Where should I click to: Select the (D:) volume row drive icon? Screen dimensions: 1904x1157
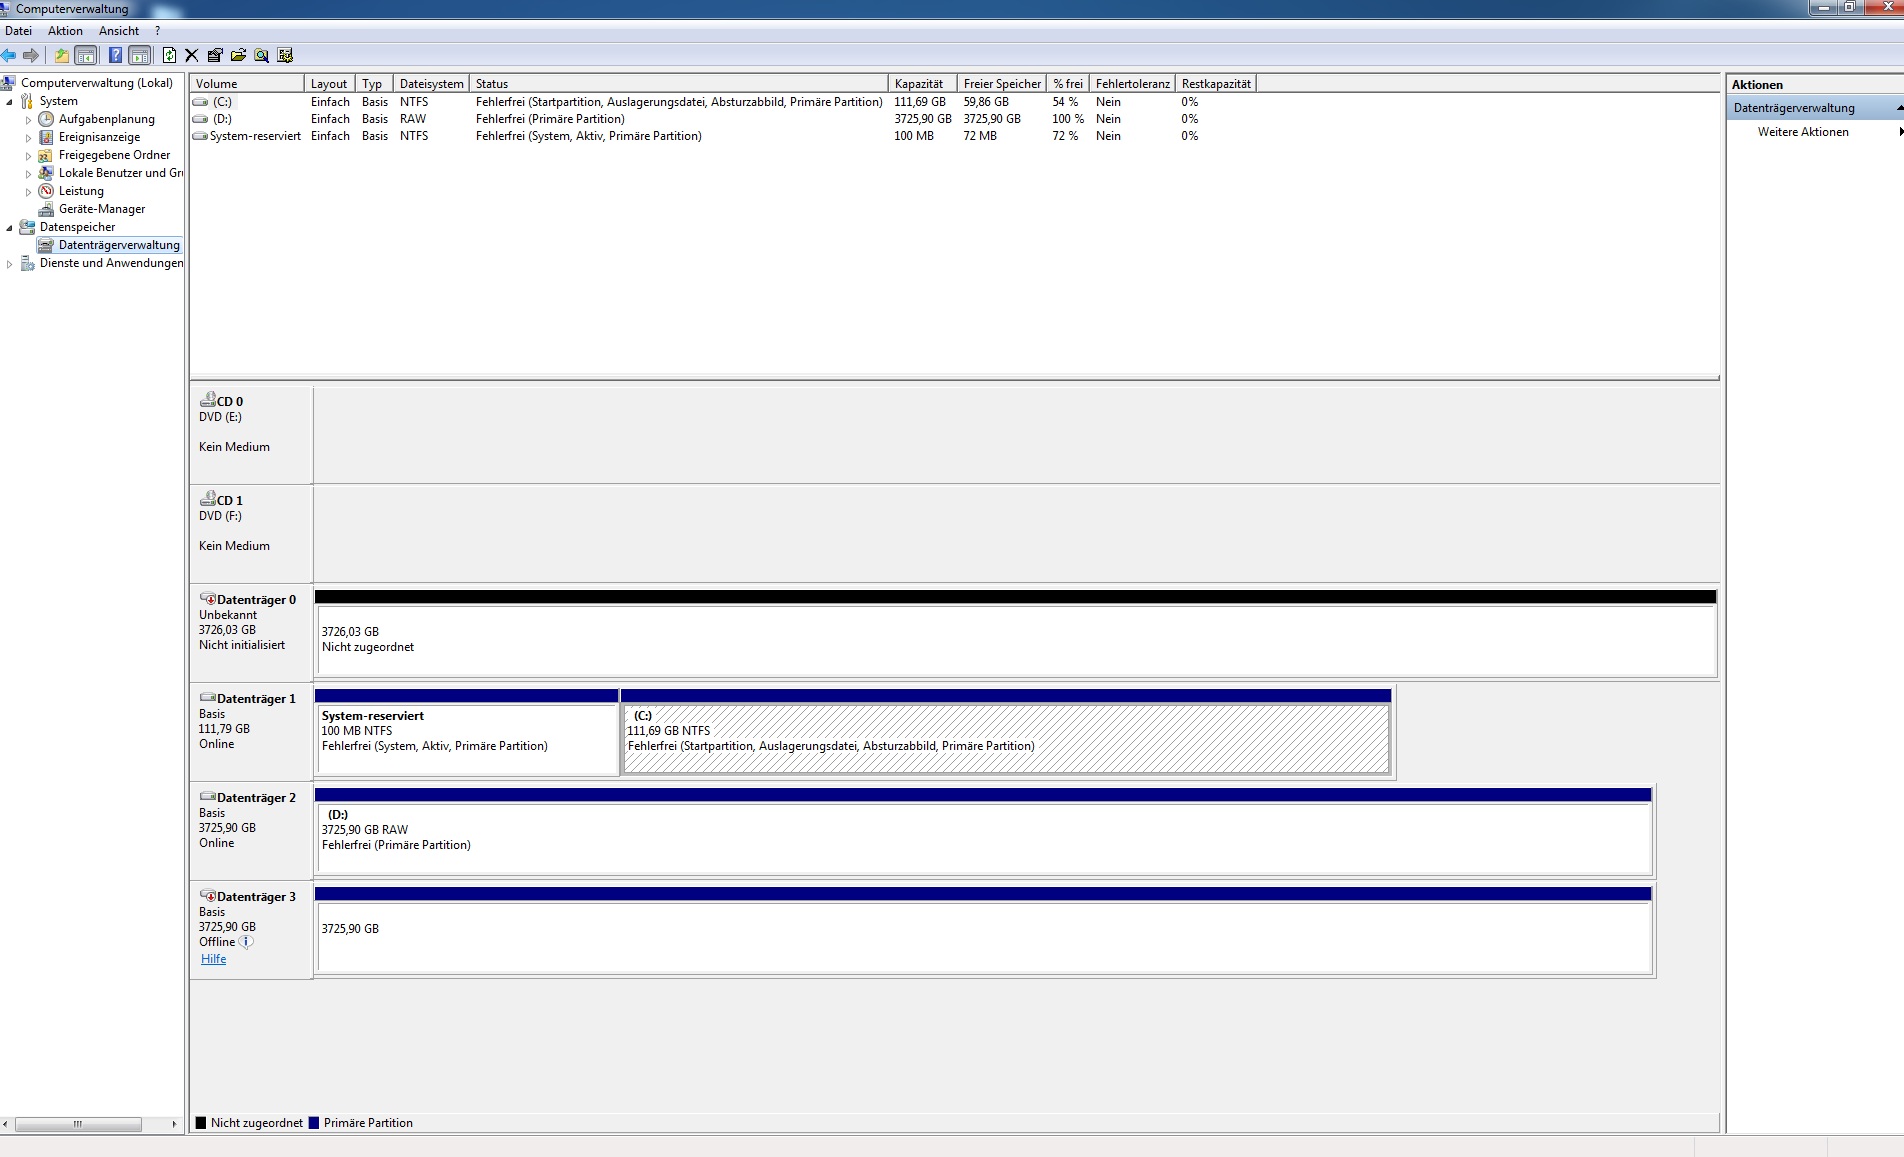click(200, 119)
